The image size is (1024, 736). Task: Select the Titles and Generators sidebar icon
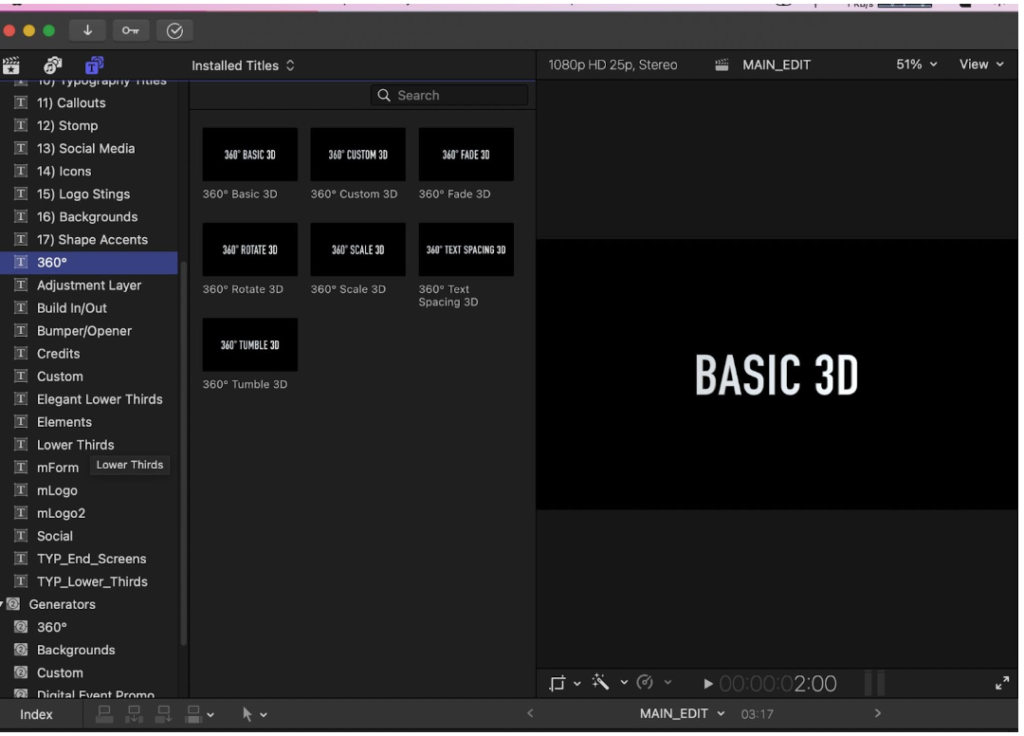click(95, 65)
